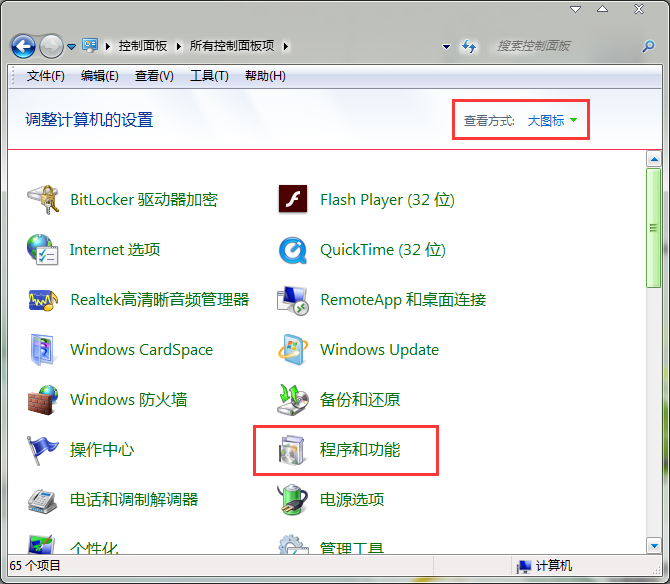Open 备份和还原 icon

pos(293,400)
